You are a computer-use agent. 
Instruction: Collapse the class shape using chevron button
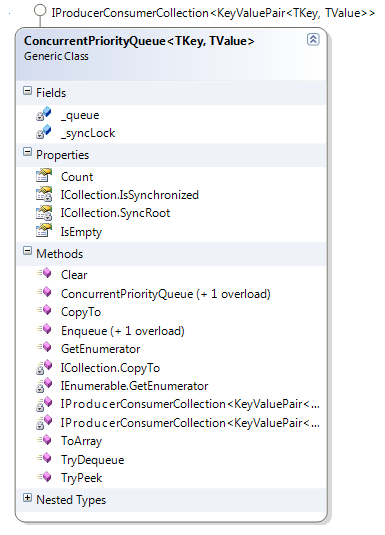pos(313,40)
